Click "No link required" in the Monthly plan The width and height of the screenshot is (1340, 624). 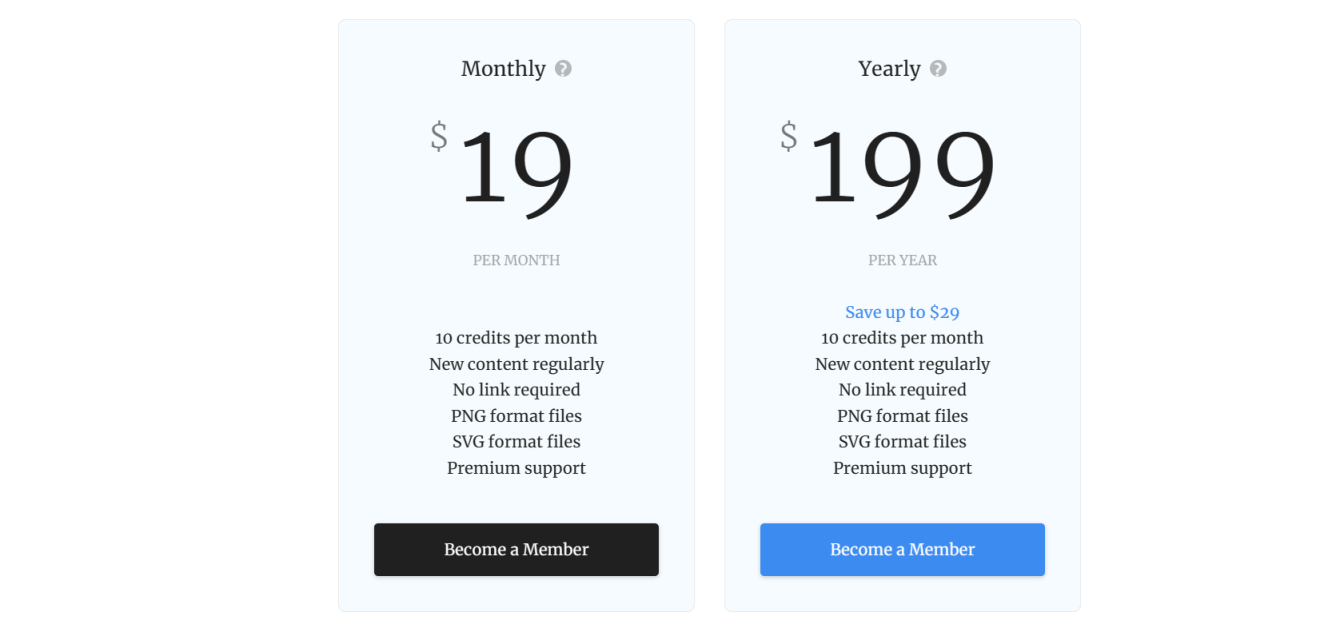coord(516,390)
